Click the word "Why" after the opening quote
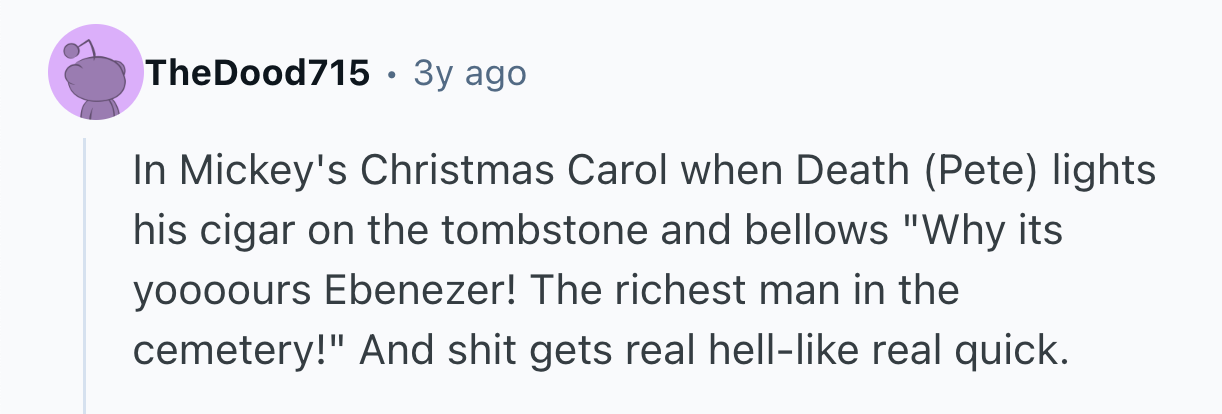Screen dimensions: 1222x414 click(x=956, y=232)
